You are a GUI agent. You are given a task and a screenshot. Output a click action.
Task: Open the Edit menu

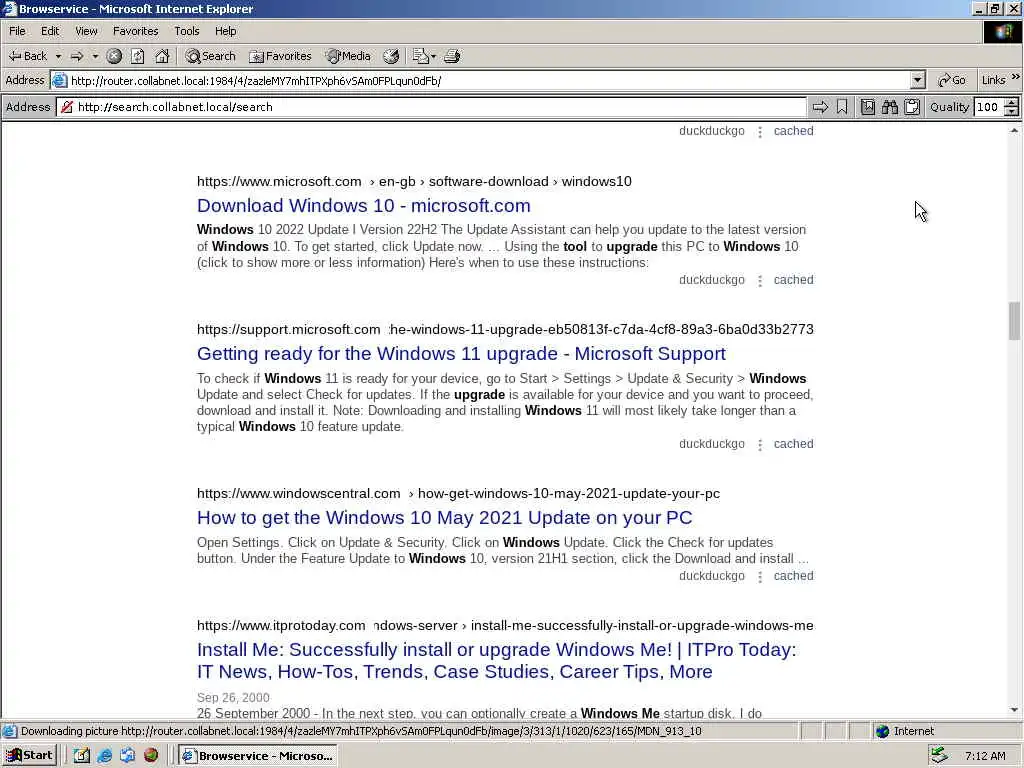[x=50, y=31]
